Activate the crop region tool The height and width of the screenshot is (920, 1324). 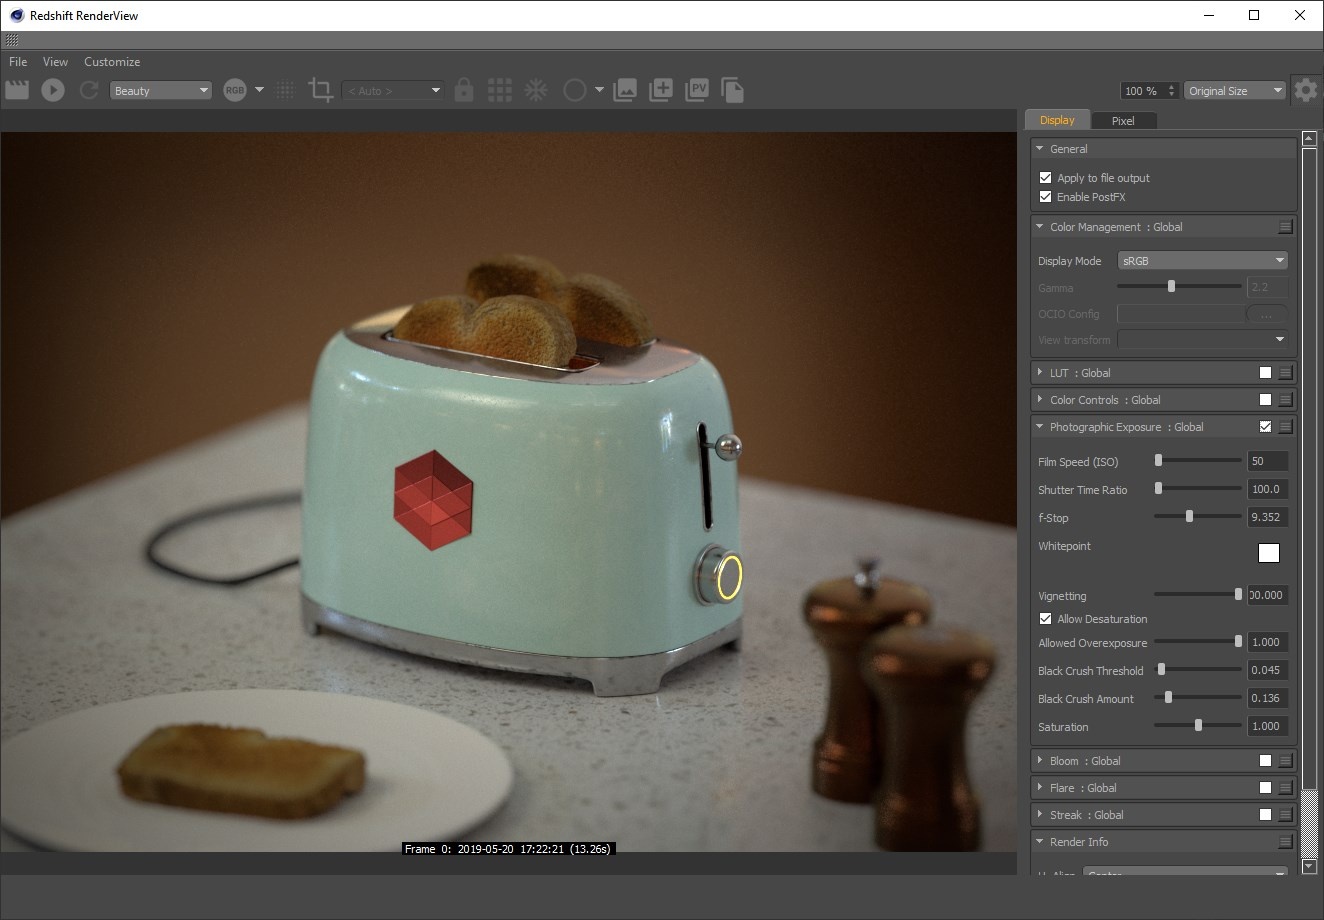[321, 90]
